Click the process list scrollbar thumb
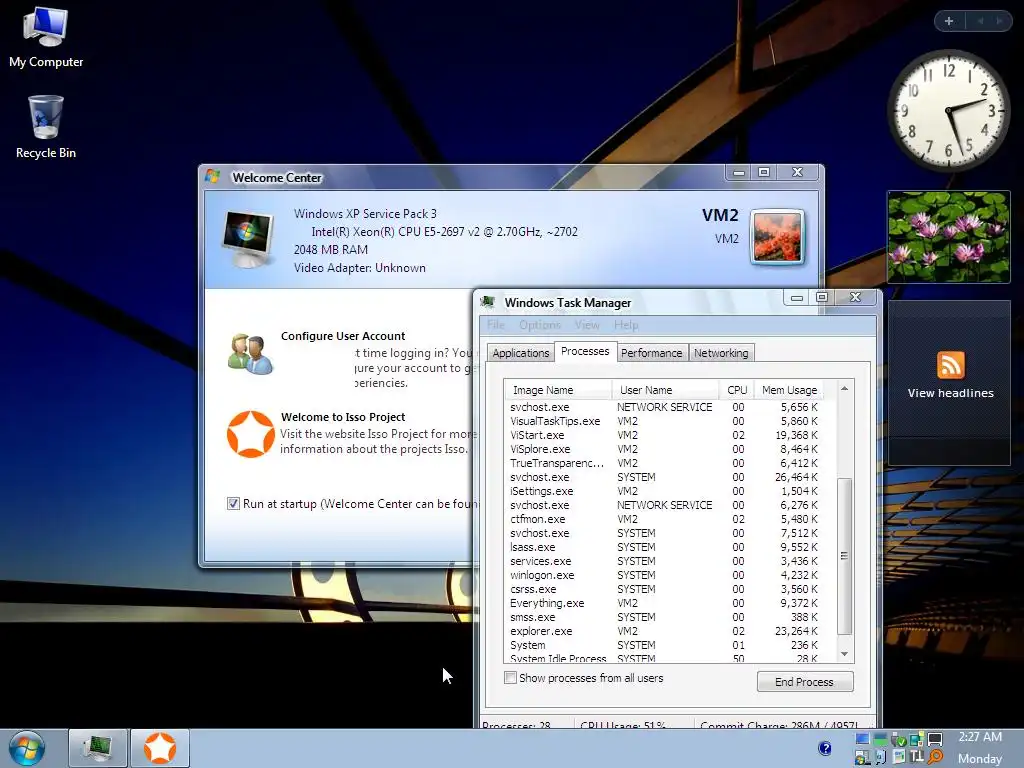This screenshot has height=768, width=1024. 844,556
